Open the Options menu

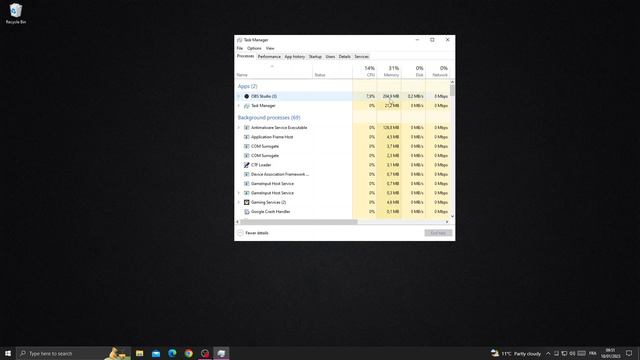tap(254, 48)
